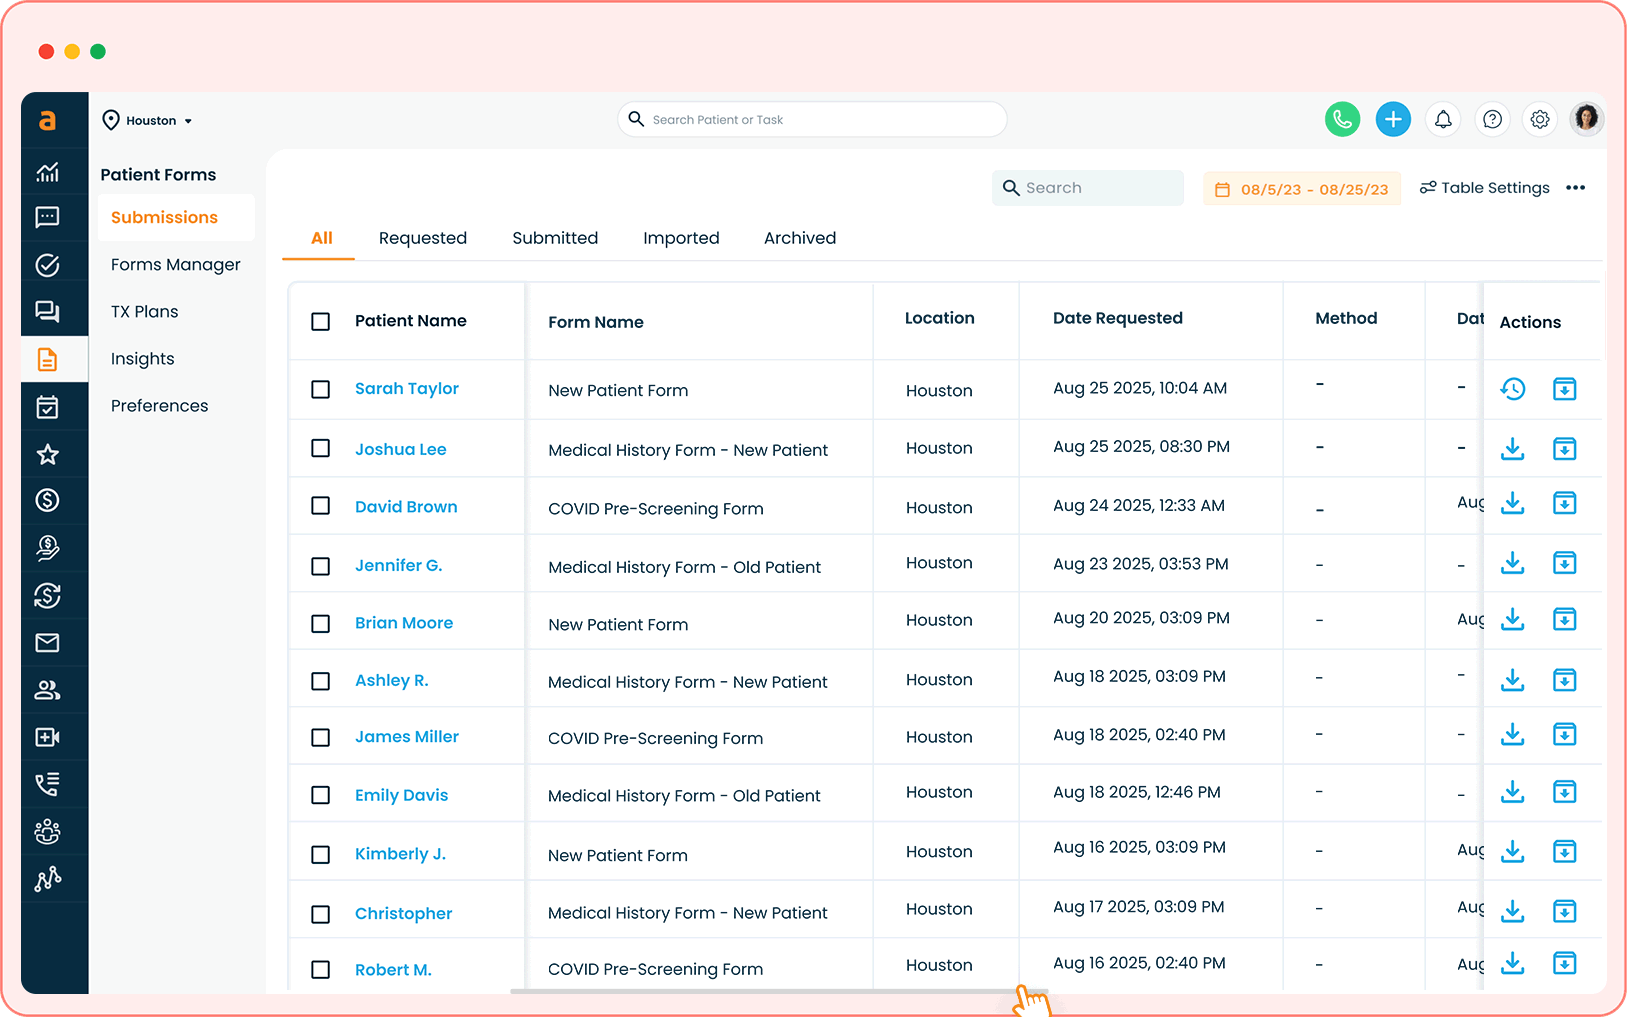The image size is (1627, 1017).
Task: Expand the Houston location dropdown
Action: tap(148, 121)
